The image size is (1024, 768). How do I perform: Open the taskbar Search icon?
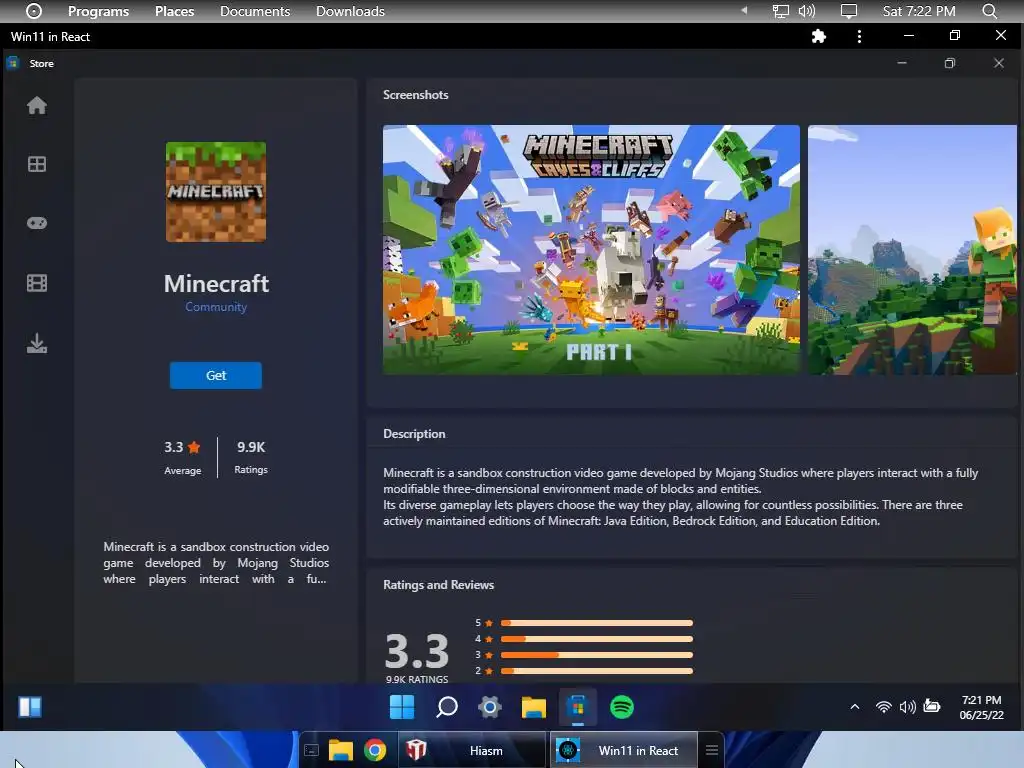(x=447, y=707)
